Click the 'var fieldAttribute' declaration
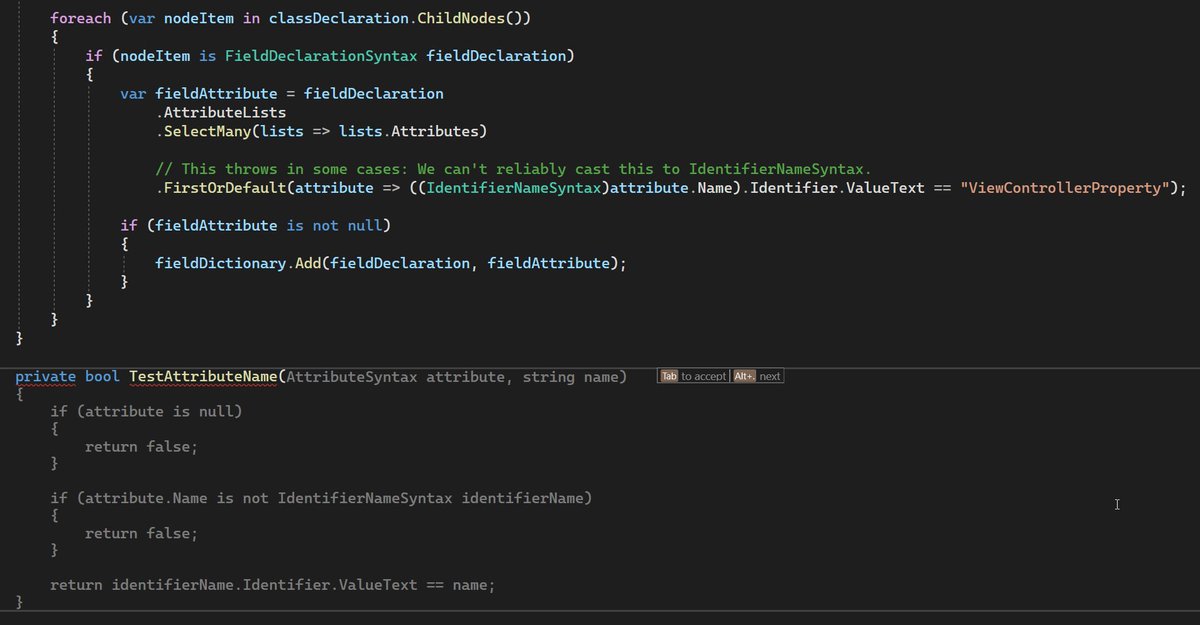Screen dimensions: 1200x625 pyautogui.click(x=198, y=93)
